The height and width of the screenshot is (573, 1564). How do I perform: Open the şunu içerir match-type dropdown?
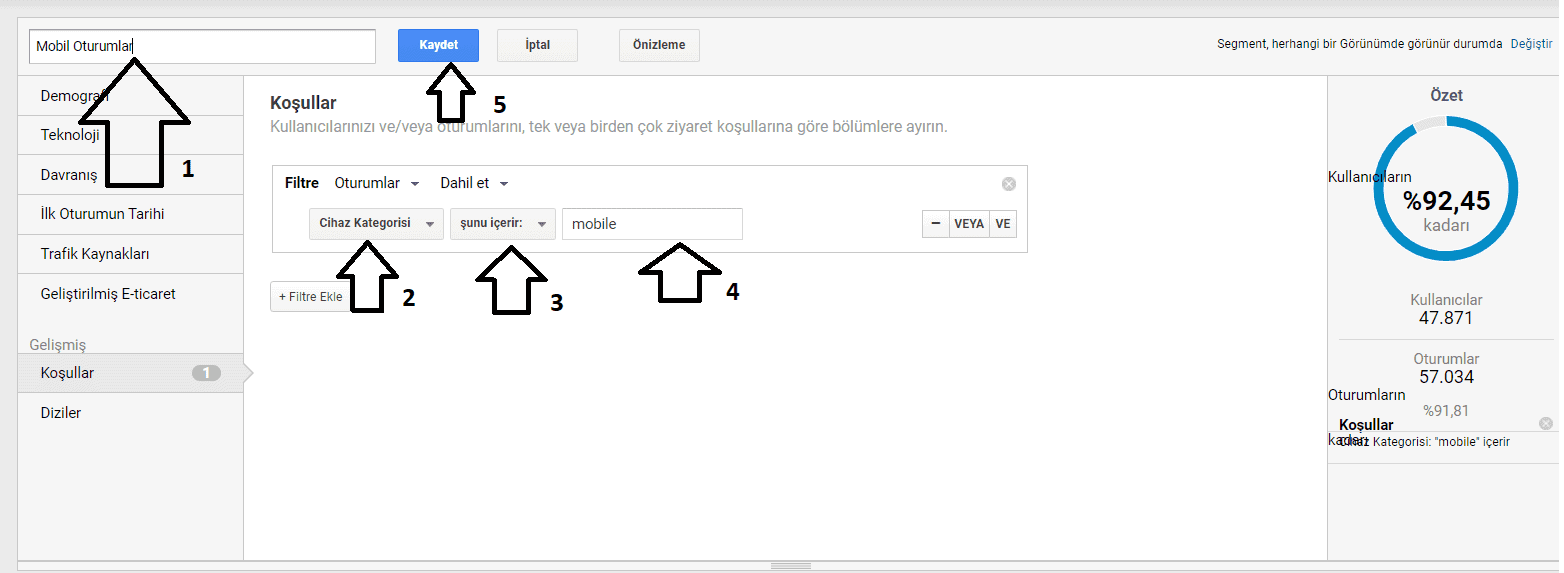click(502, 224)
